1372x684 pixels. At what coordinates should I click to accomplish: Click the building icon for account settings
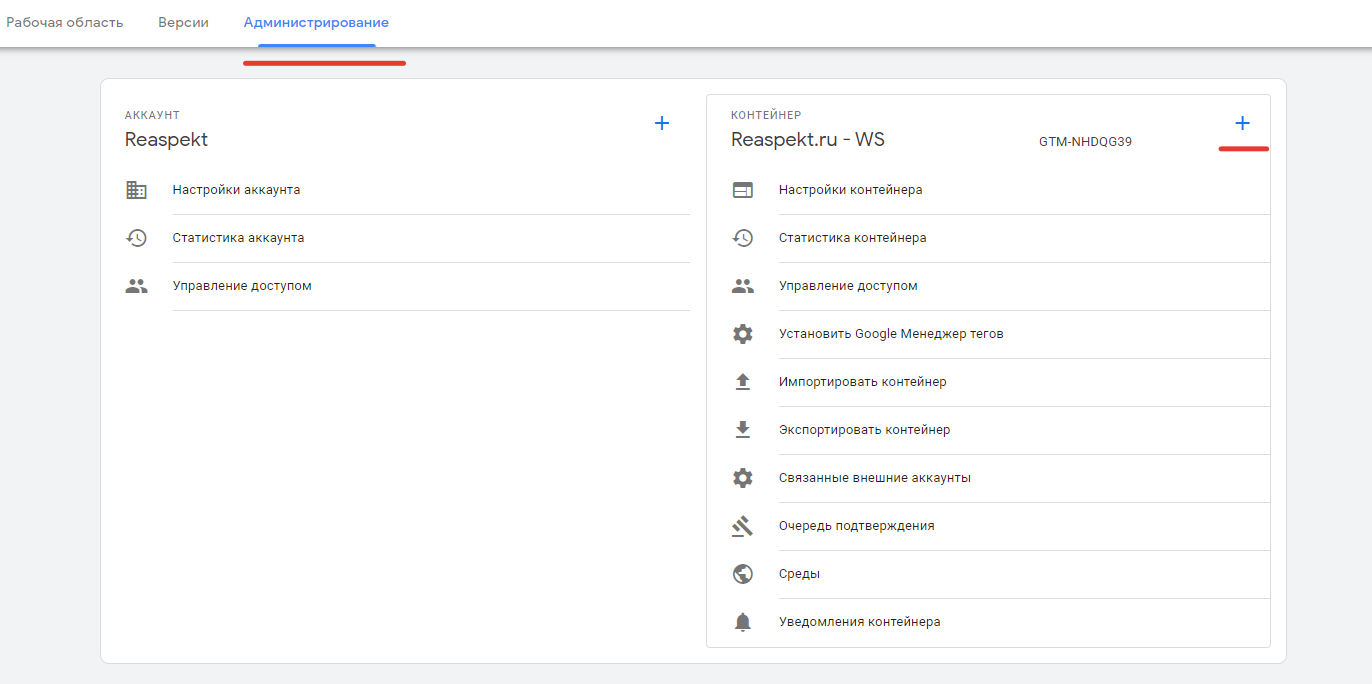click(x=136, y=190)
